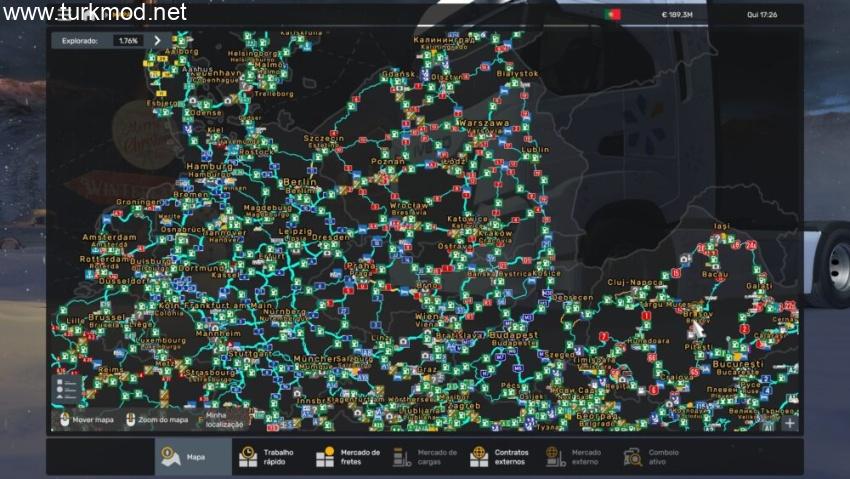This screenshot has height=479, width=850.
Task: Click blue route 4 marker near Ruse
Action: pos(767,391)
